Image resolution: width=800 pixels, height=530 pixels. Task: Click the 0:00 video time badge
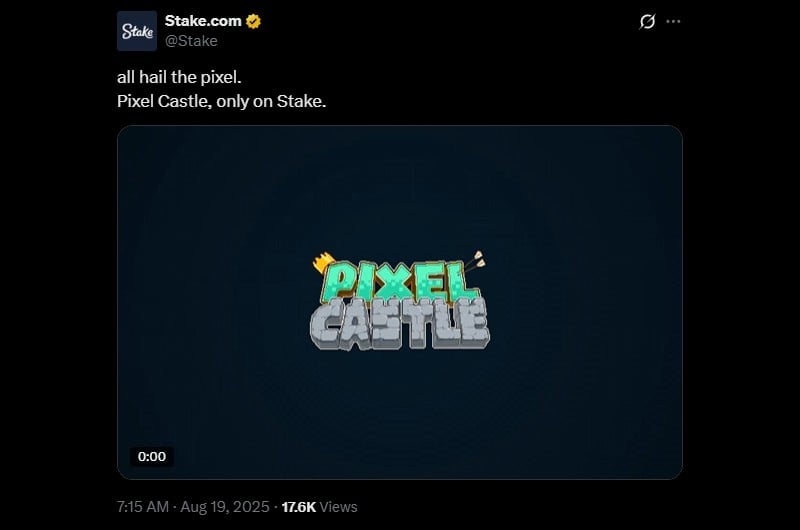pos(152,457)
